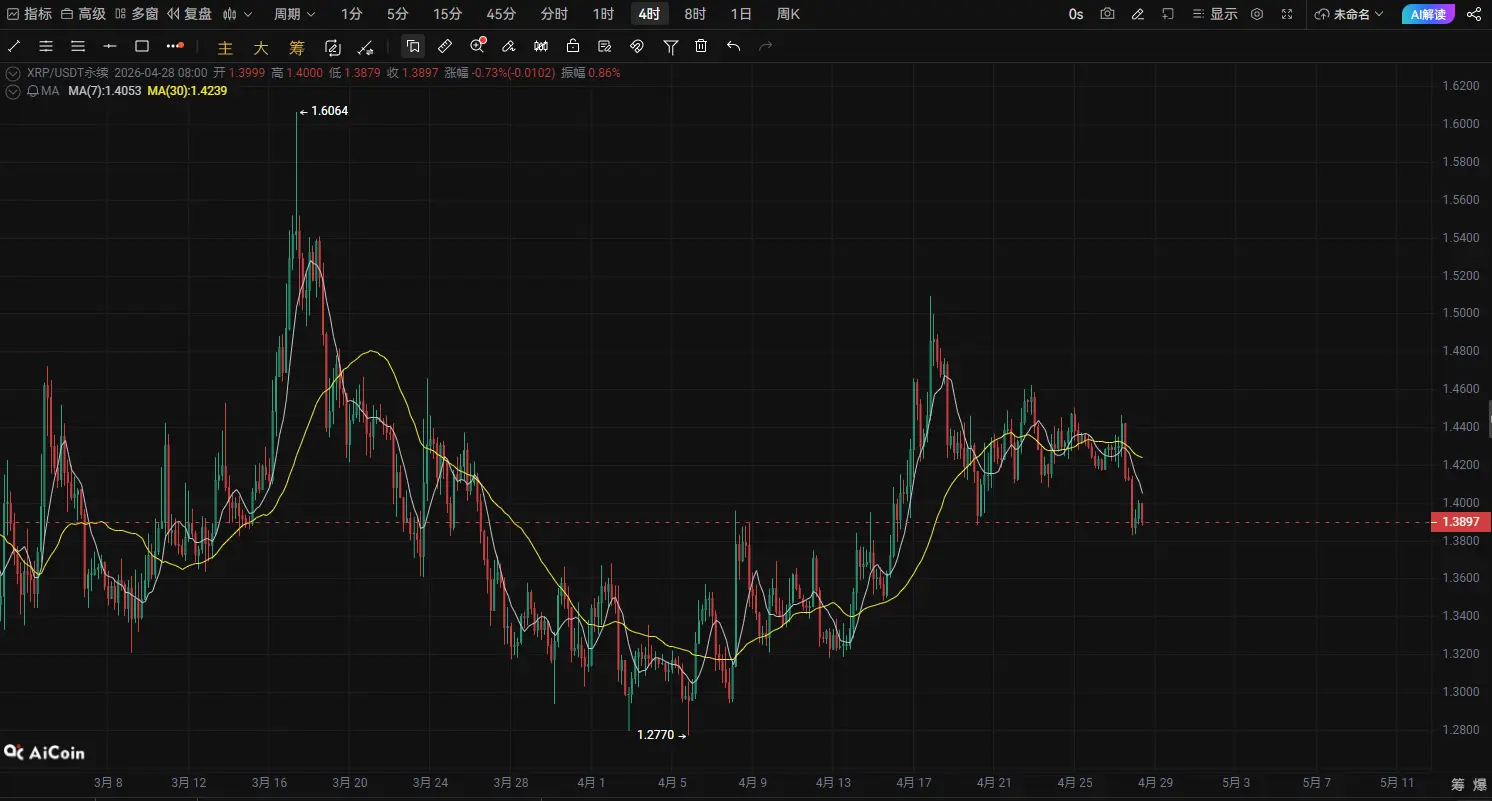
Task: Click the line-eraser tool icon
Action: tap(366, 47)
